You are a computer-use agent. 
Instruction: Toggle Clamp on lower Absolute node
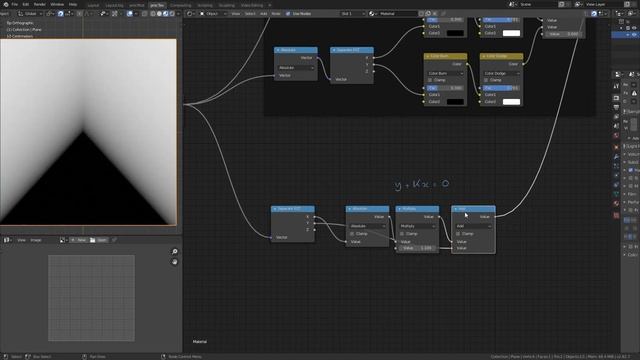(x=352, y=234)
